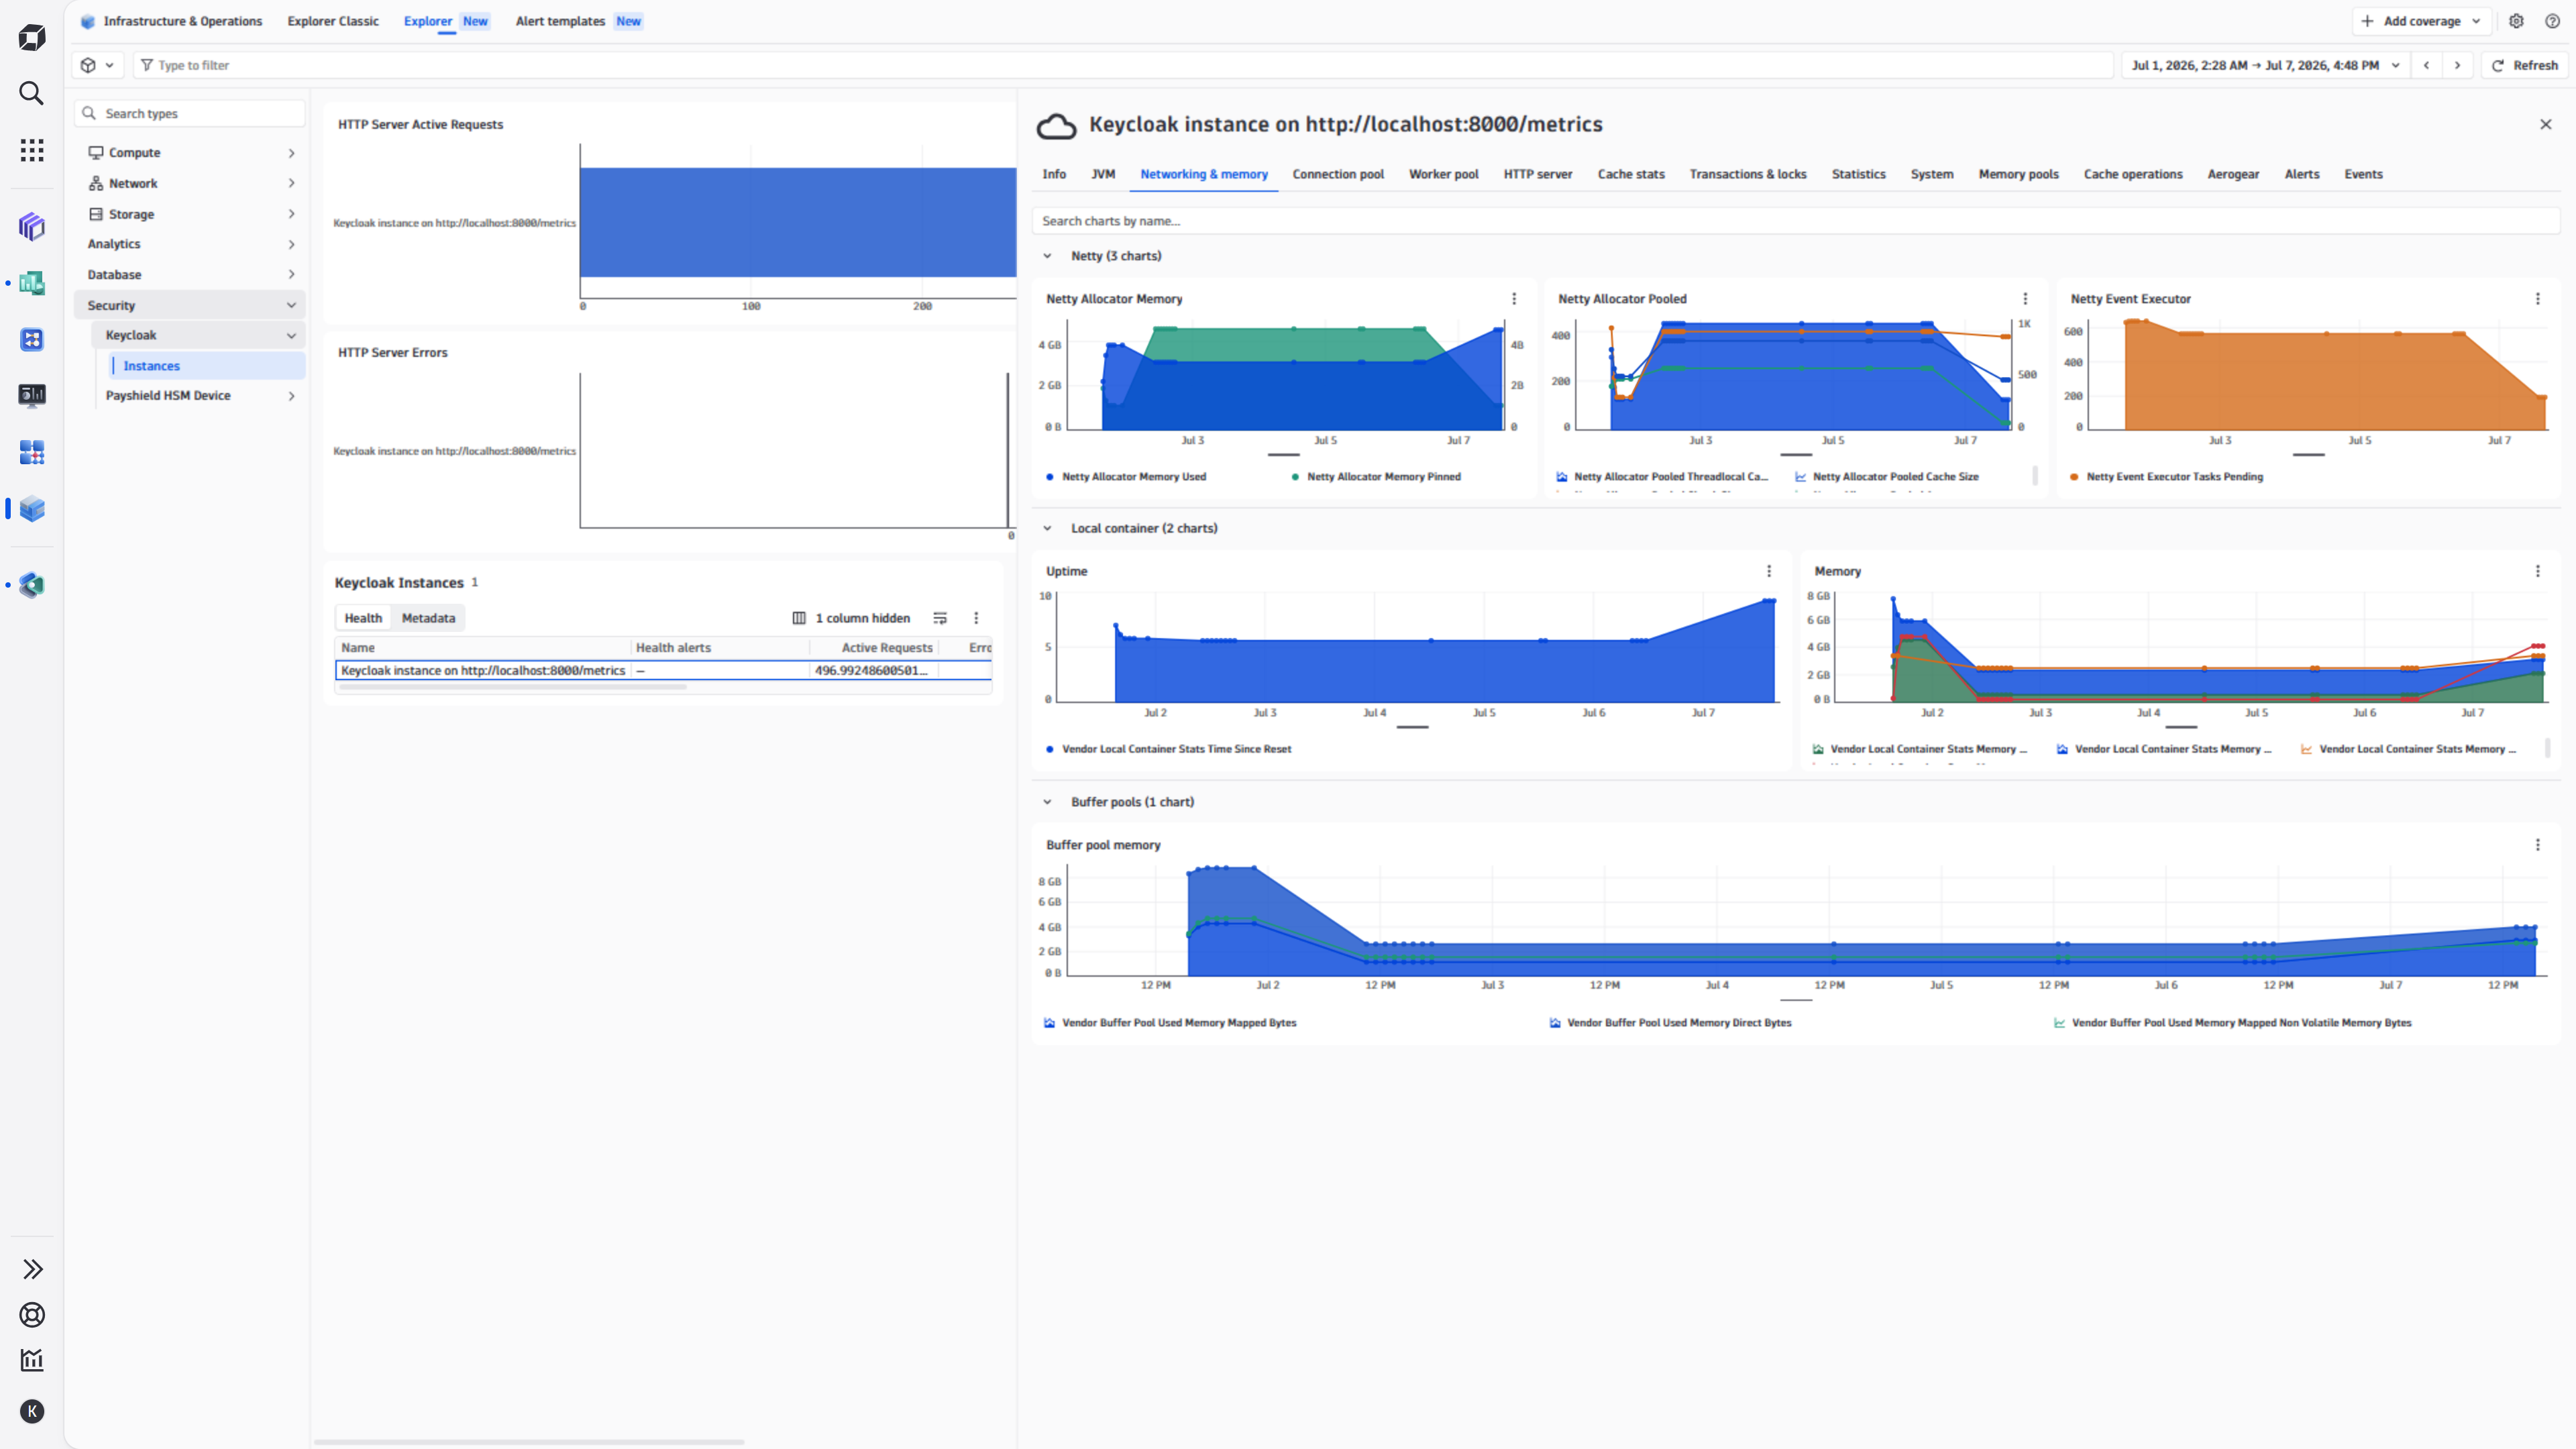Click the 1 column hidden button

coord(851,618)
